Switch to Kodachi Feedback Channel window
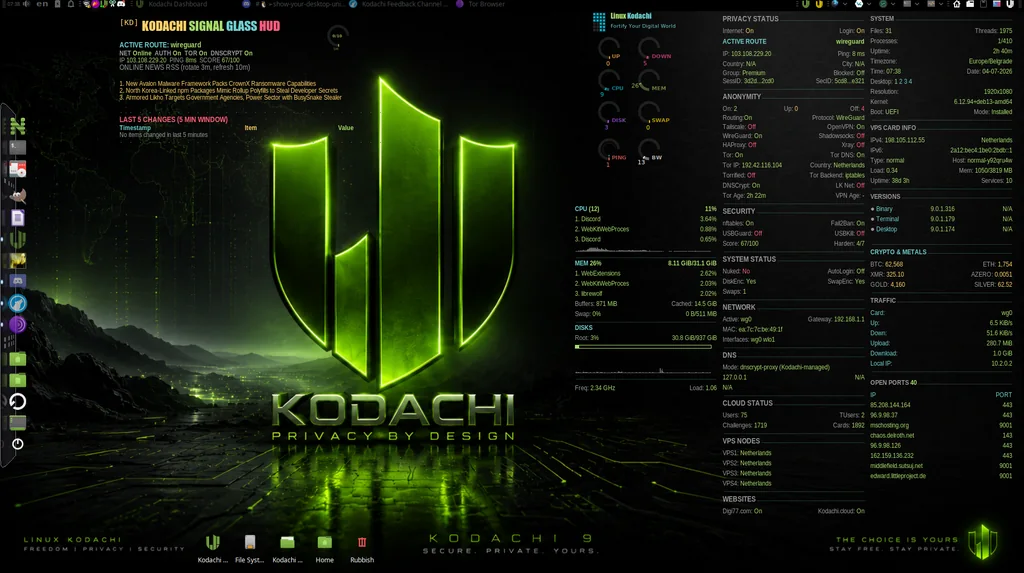The width and height of the screenshot is (1024, 573). click(x=398, y=4)
